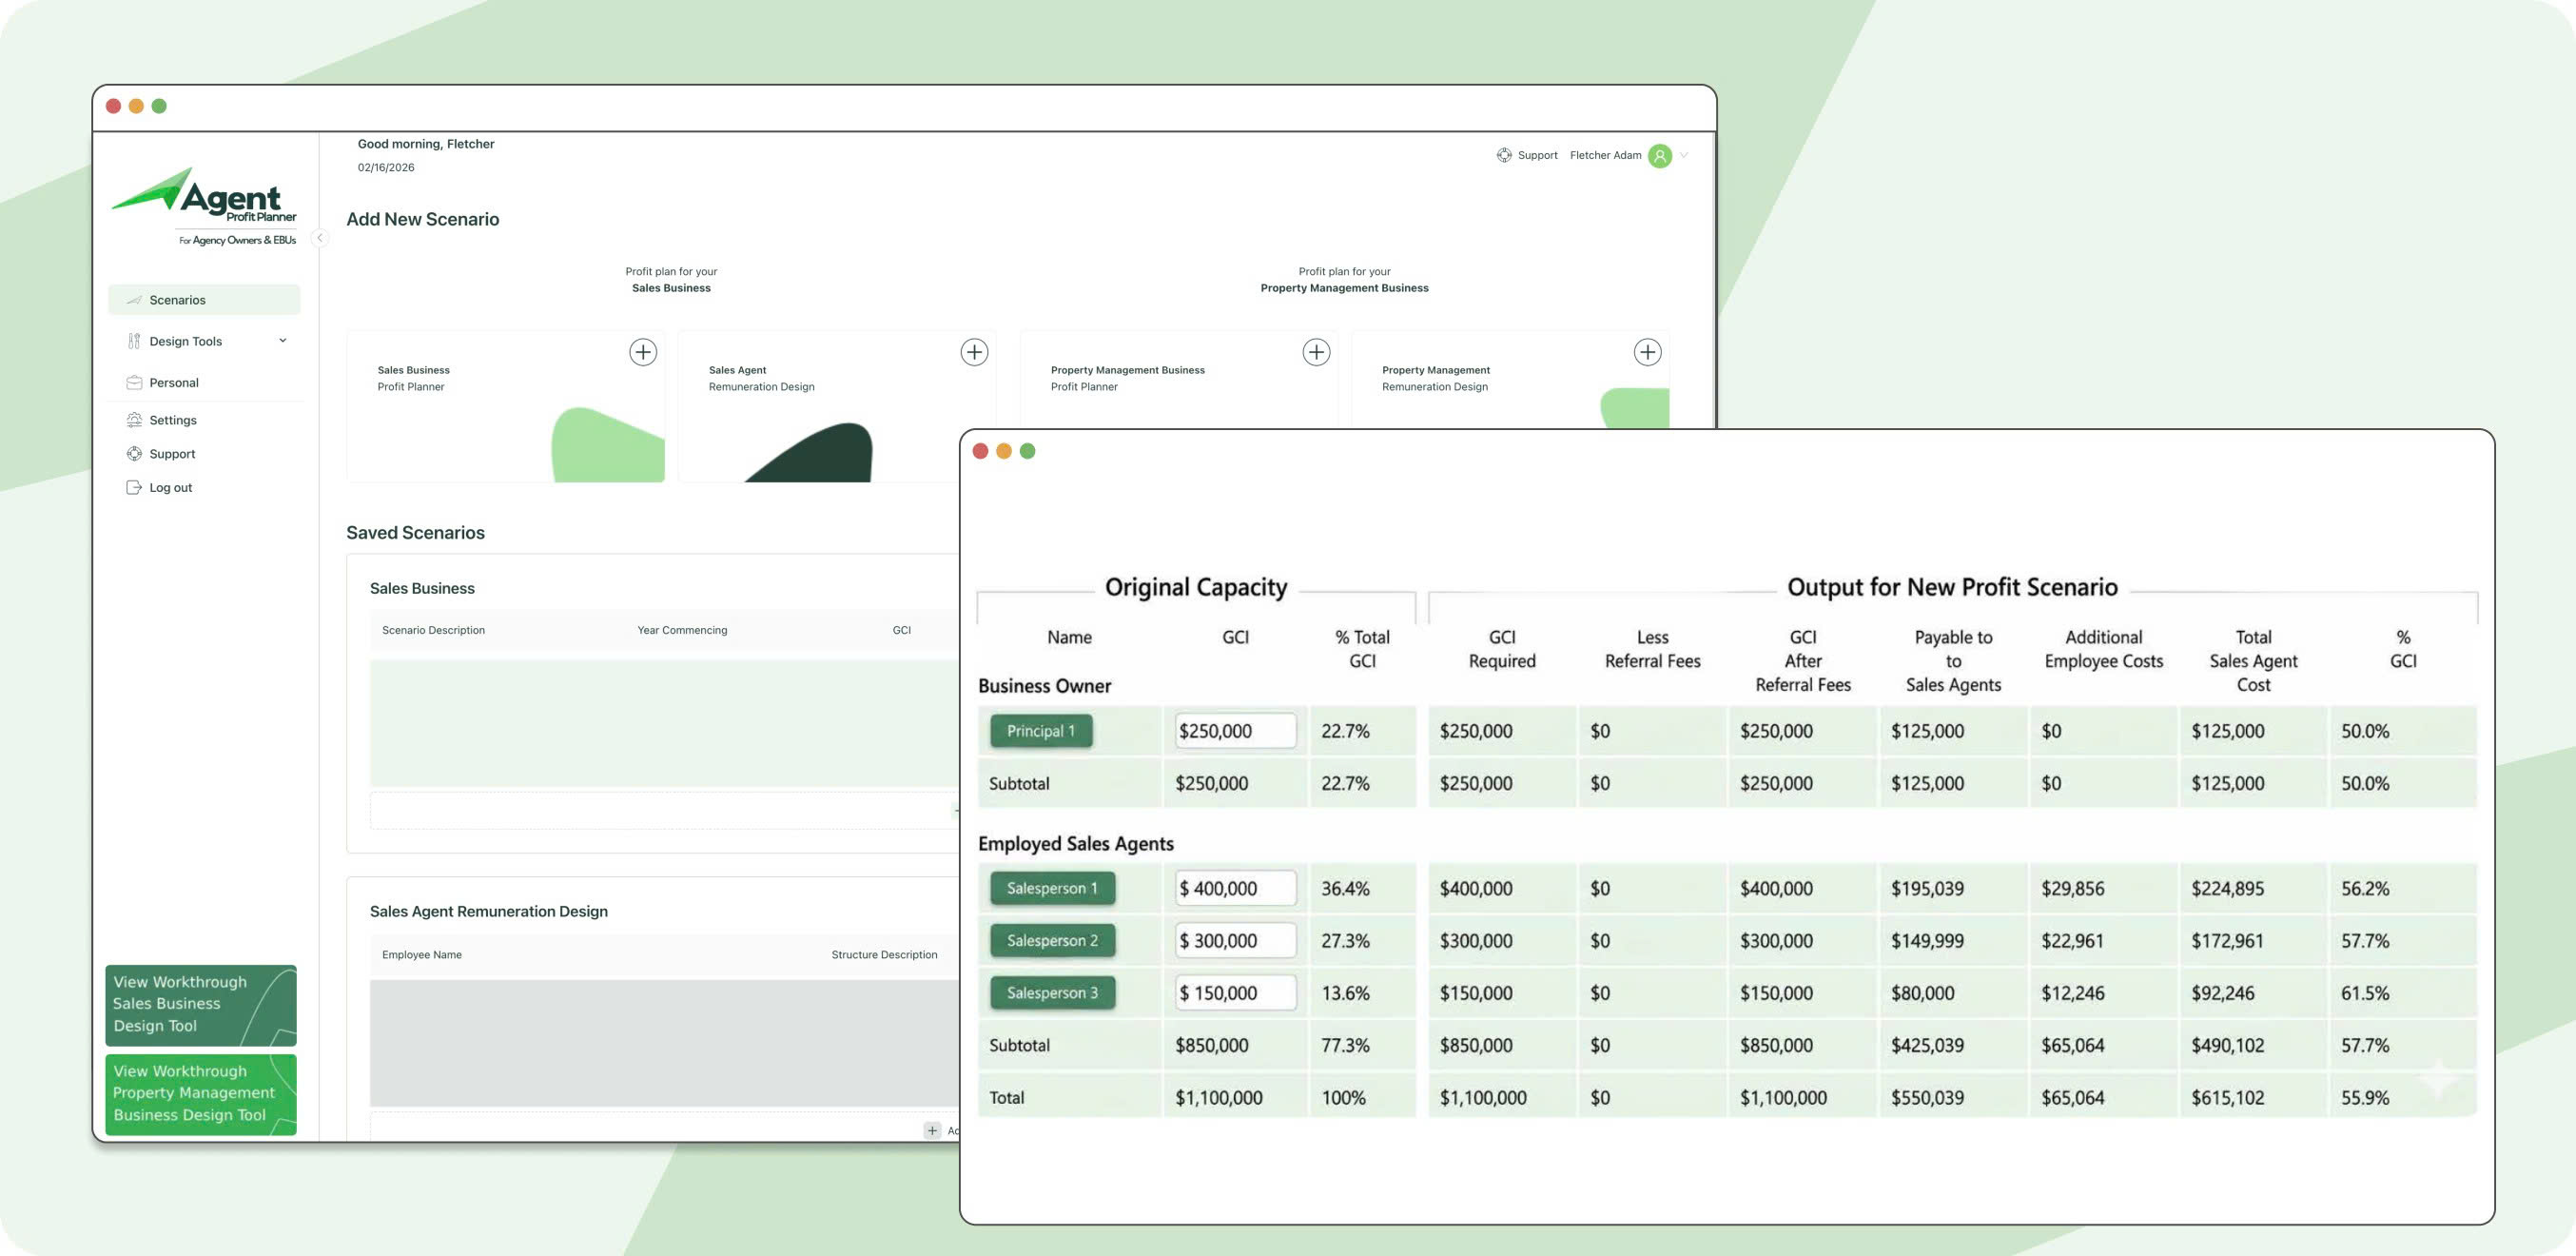Click the Scenarios icon in sidebar

coord(134,300)
